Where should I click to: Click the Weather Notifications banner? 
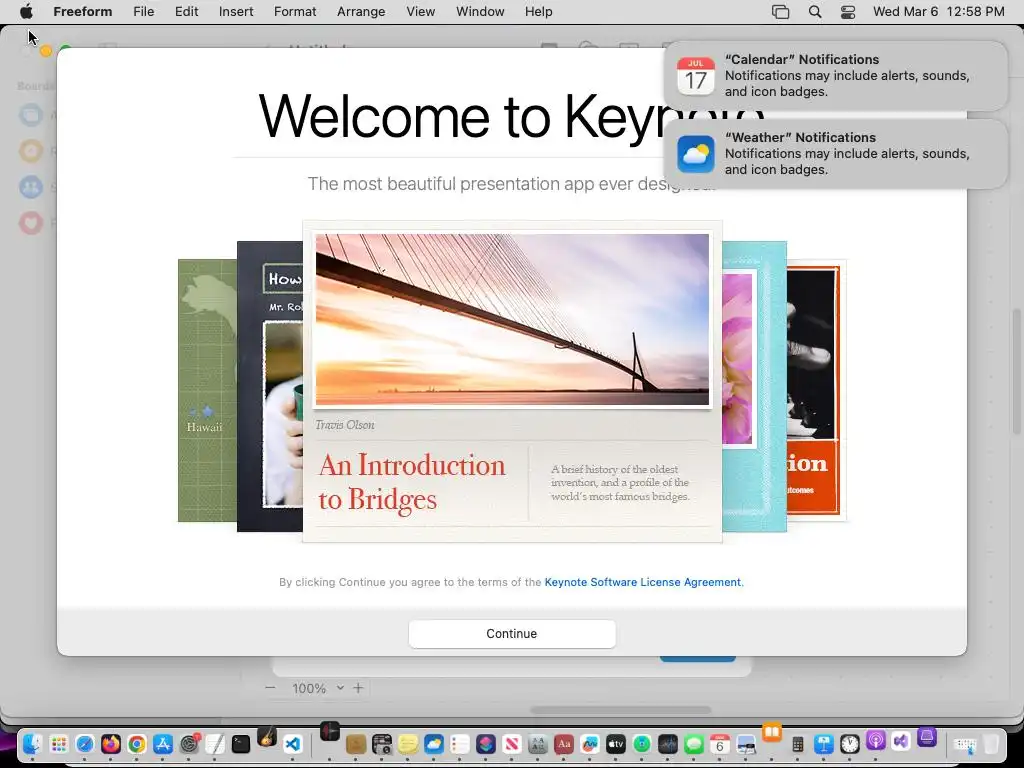[836, 153]
